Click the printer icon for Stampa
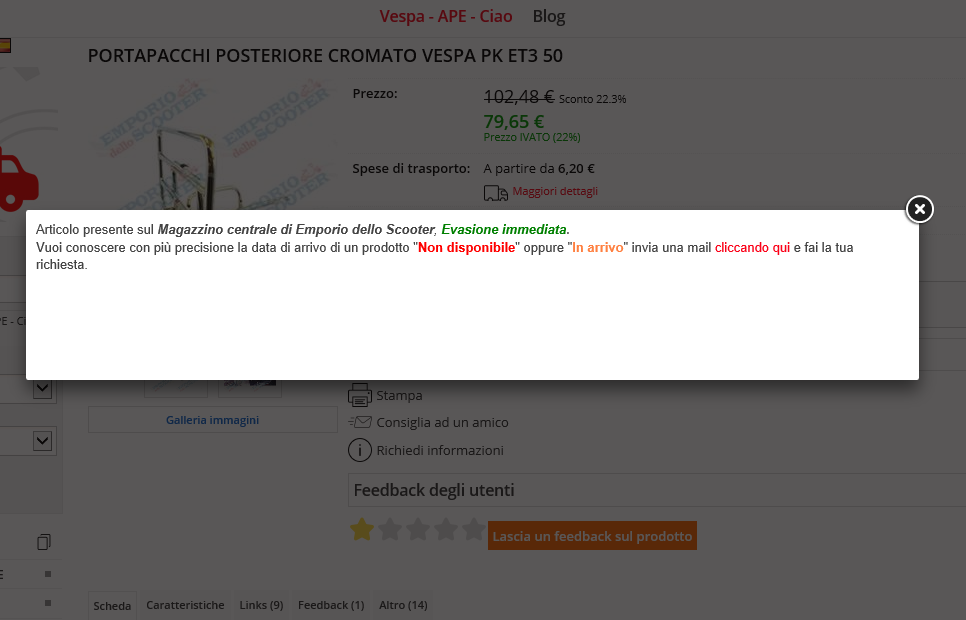The height and width of the screenshot is (620, 966). tap(360, 395)
